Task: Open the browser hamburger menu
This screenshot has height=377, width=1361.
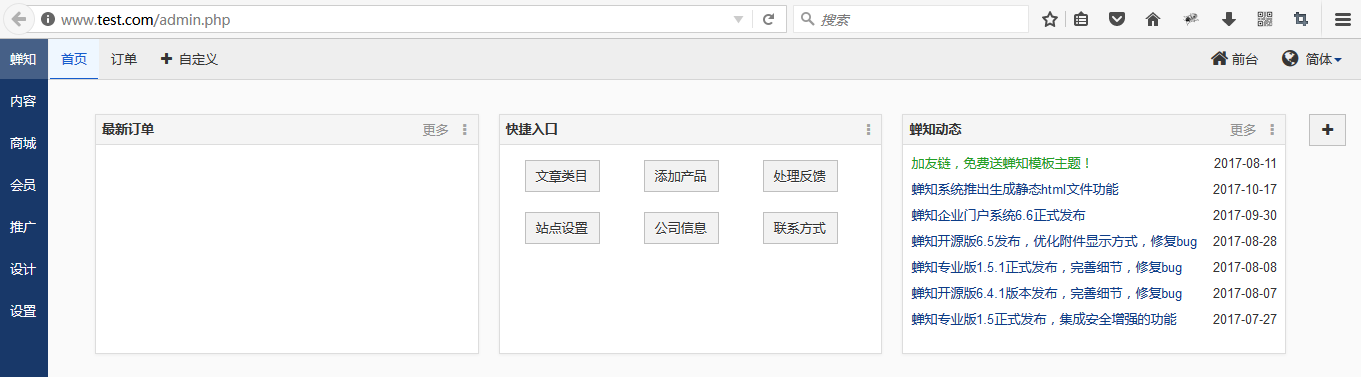Action: point(1342,19)
